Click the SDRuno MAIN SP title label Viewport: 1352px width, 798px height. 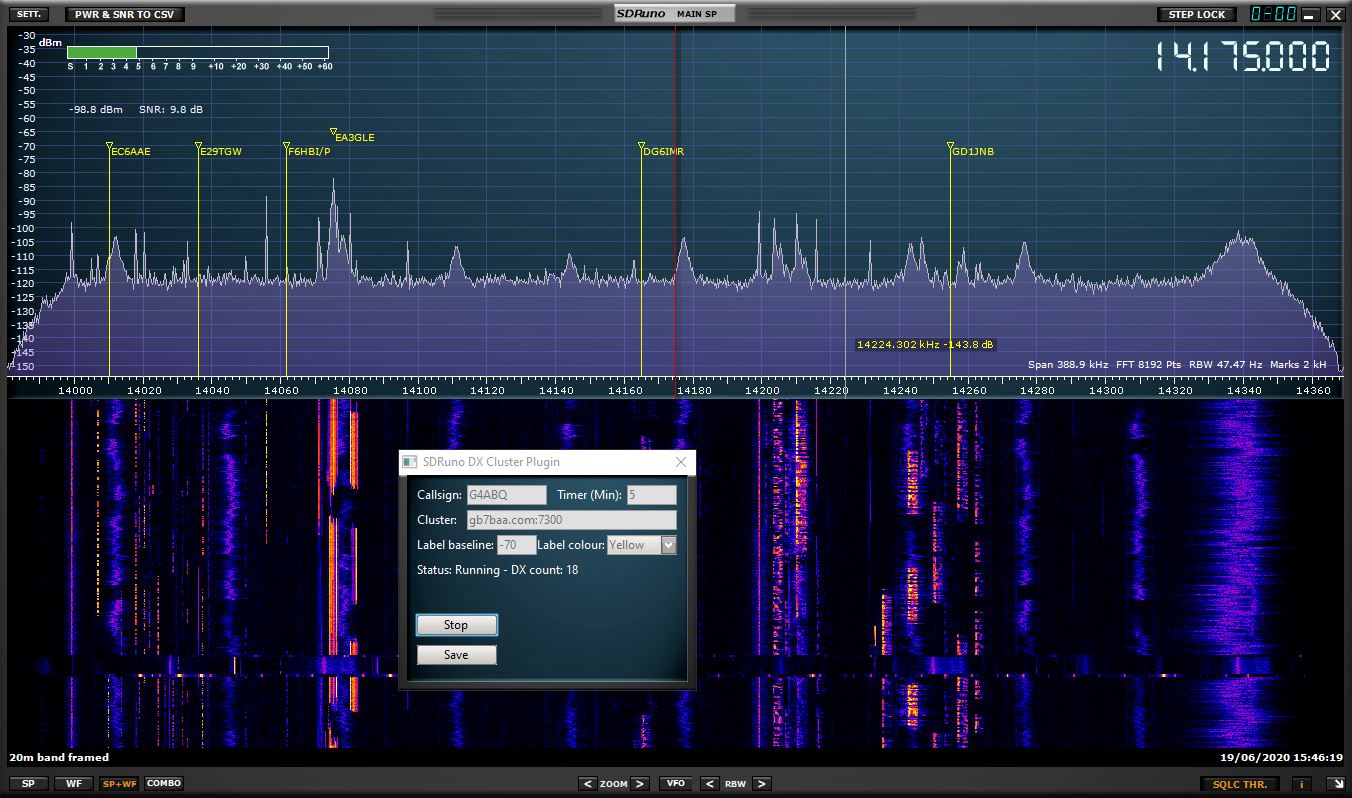pos(674,14)
